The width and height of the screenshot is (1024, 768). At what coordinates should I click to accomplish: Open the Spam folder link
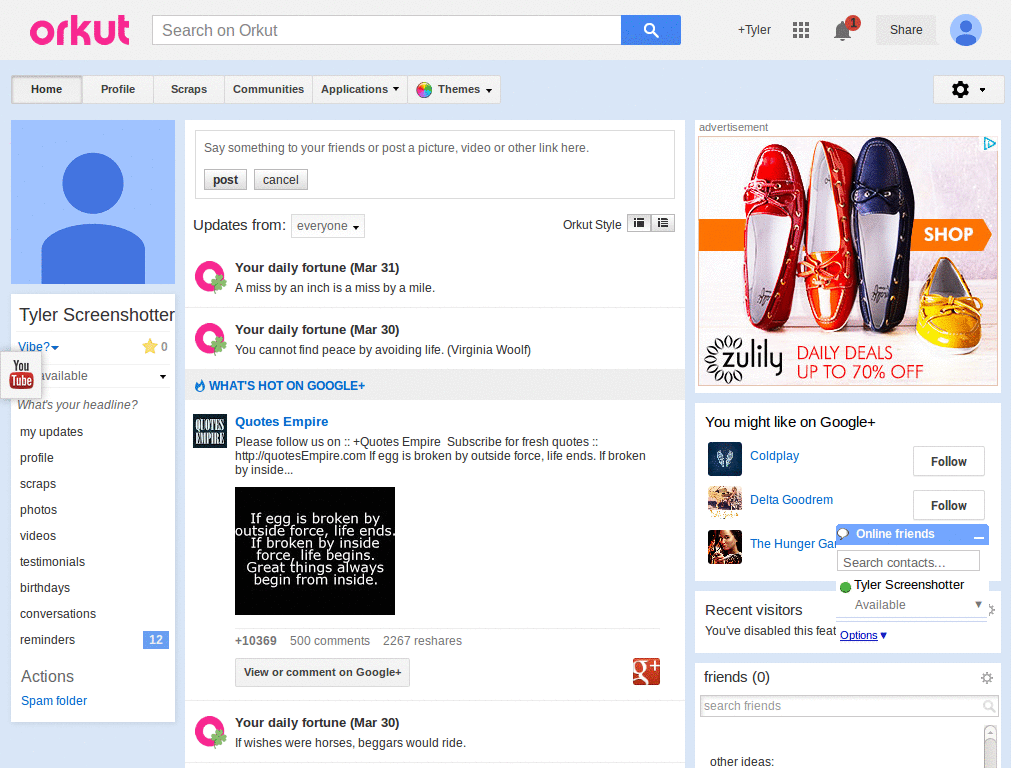(54, 700)
